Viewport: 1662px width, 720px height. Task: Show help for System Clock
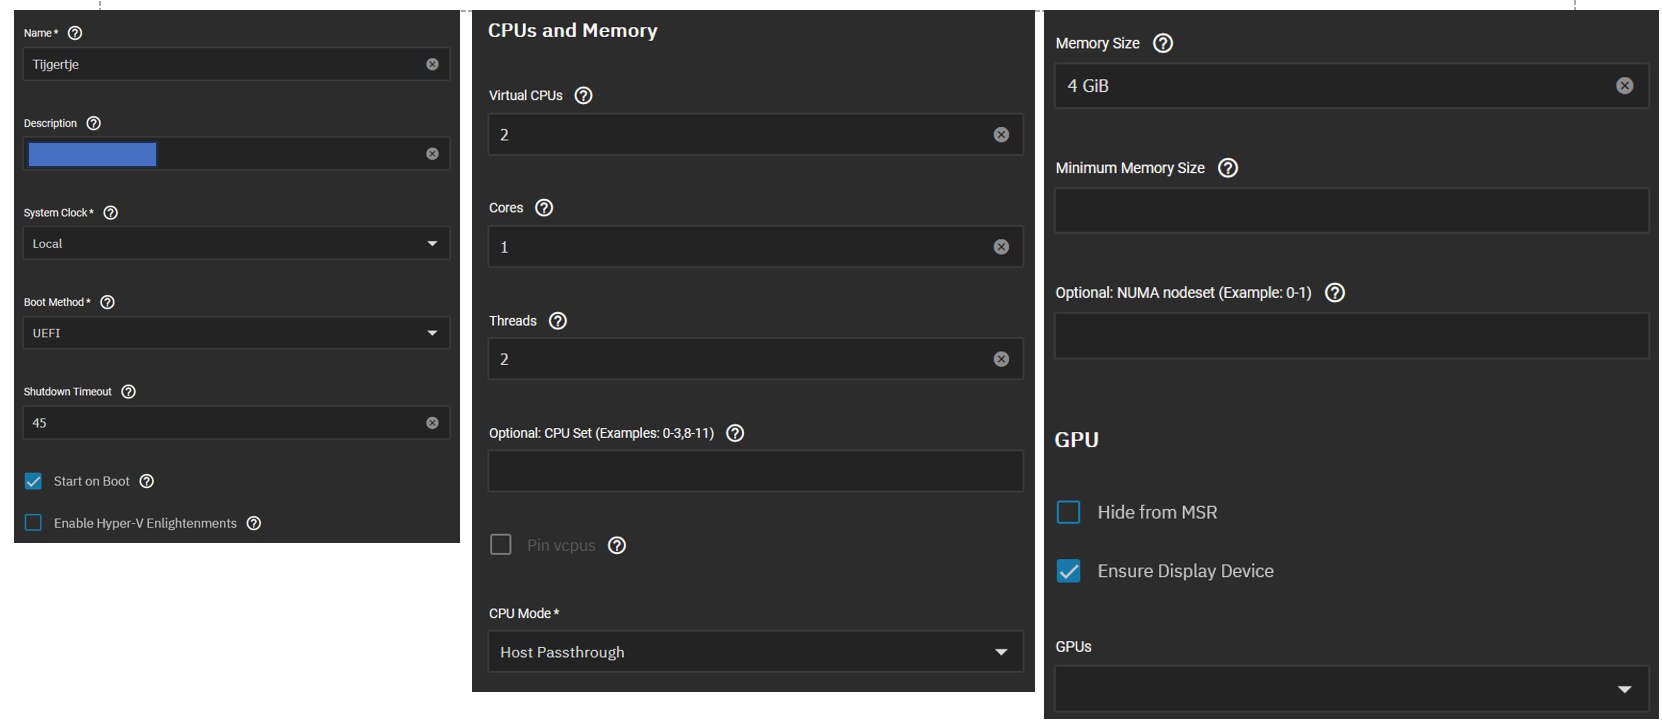(111, 213)
